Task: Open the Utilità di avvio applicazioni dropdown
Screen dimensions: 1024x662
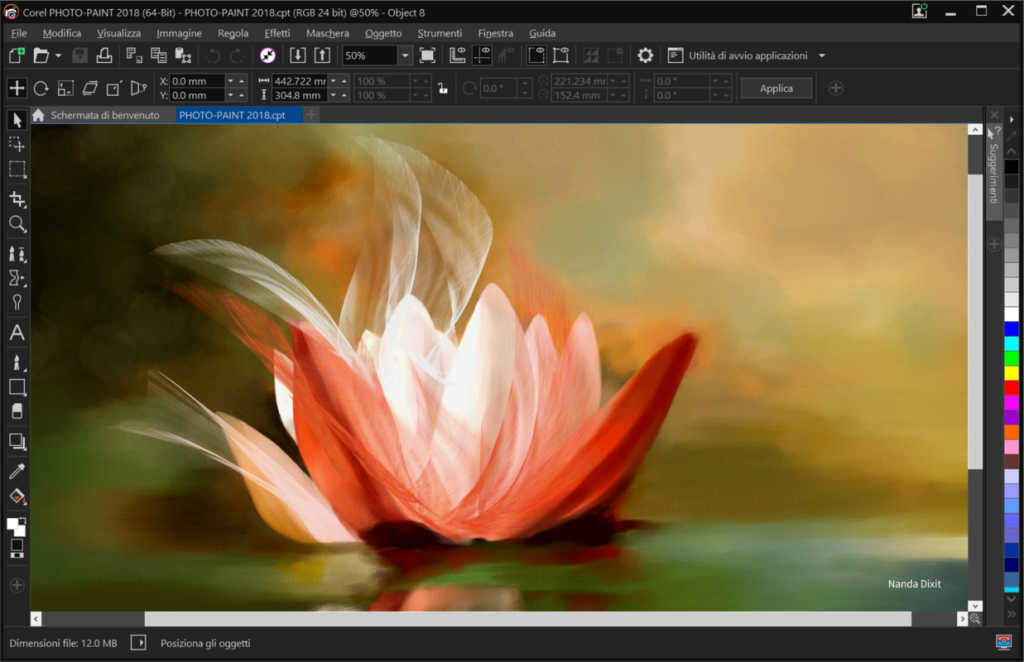Action: point(822,56)
